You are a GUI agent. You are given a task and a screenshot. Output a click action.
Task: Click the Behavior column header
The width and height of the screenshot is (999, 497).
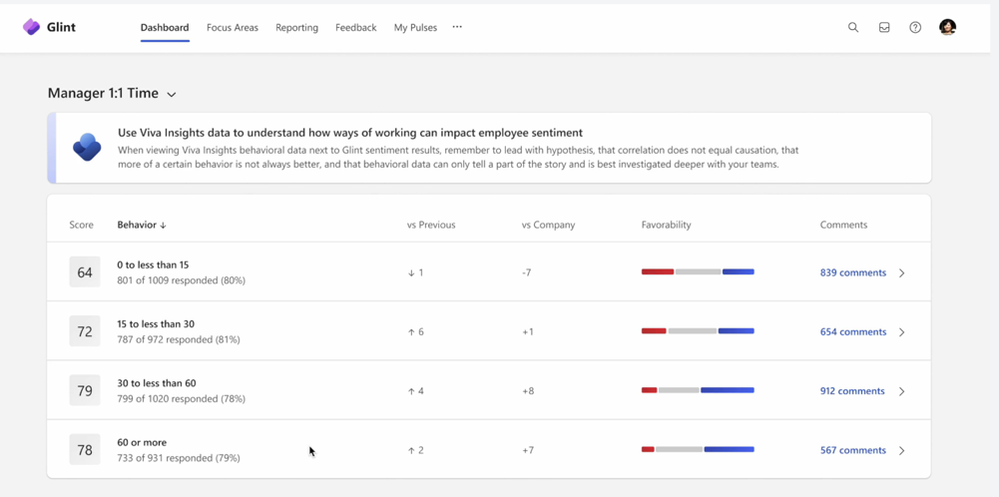pyautogui.click(x=137, y=225)
